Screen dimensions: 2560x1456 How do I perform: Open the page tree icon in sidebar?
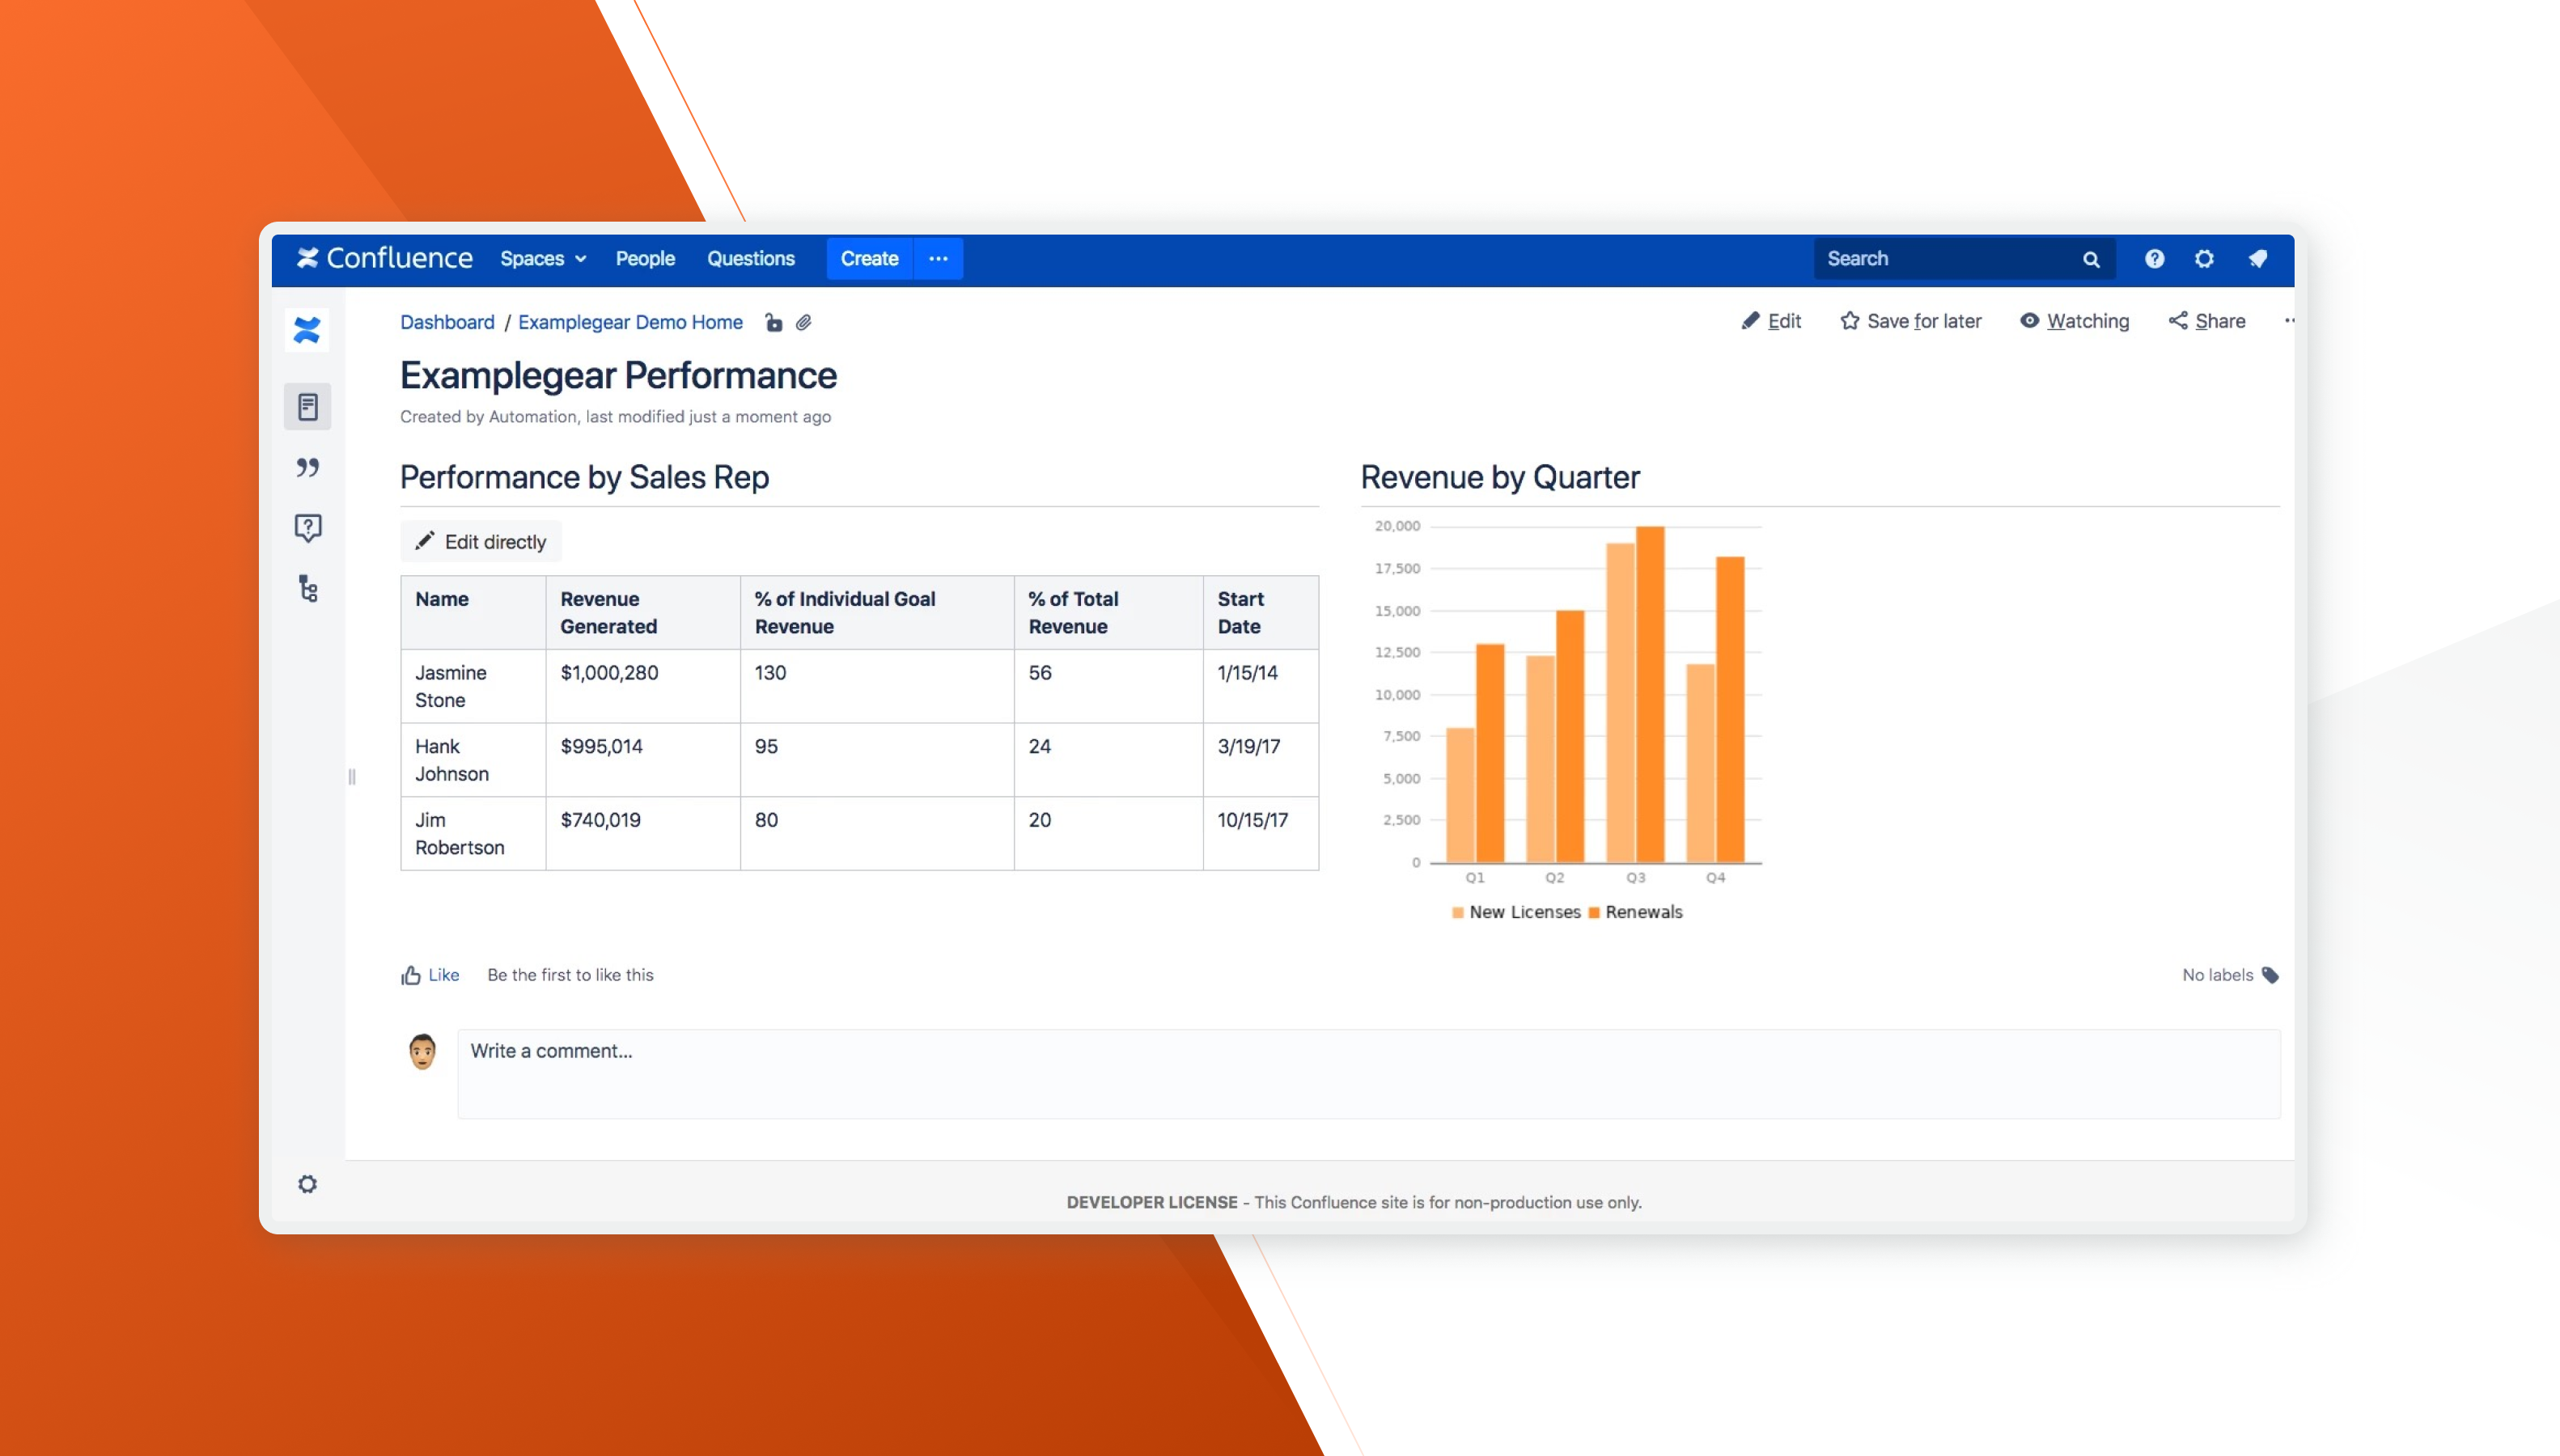click(x=307, y=588)
